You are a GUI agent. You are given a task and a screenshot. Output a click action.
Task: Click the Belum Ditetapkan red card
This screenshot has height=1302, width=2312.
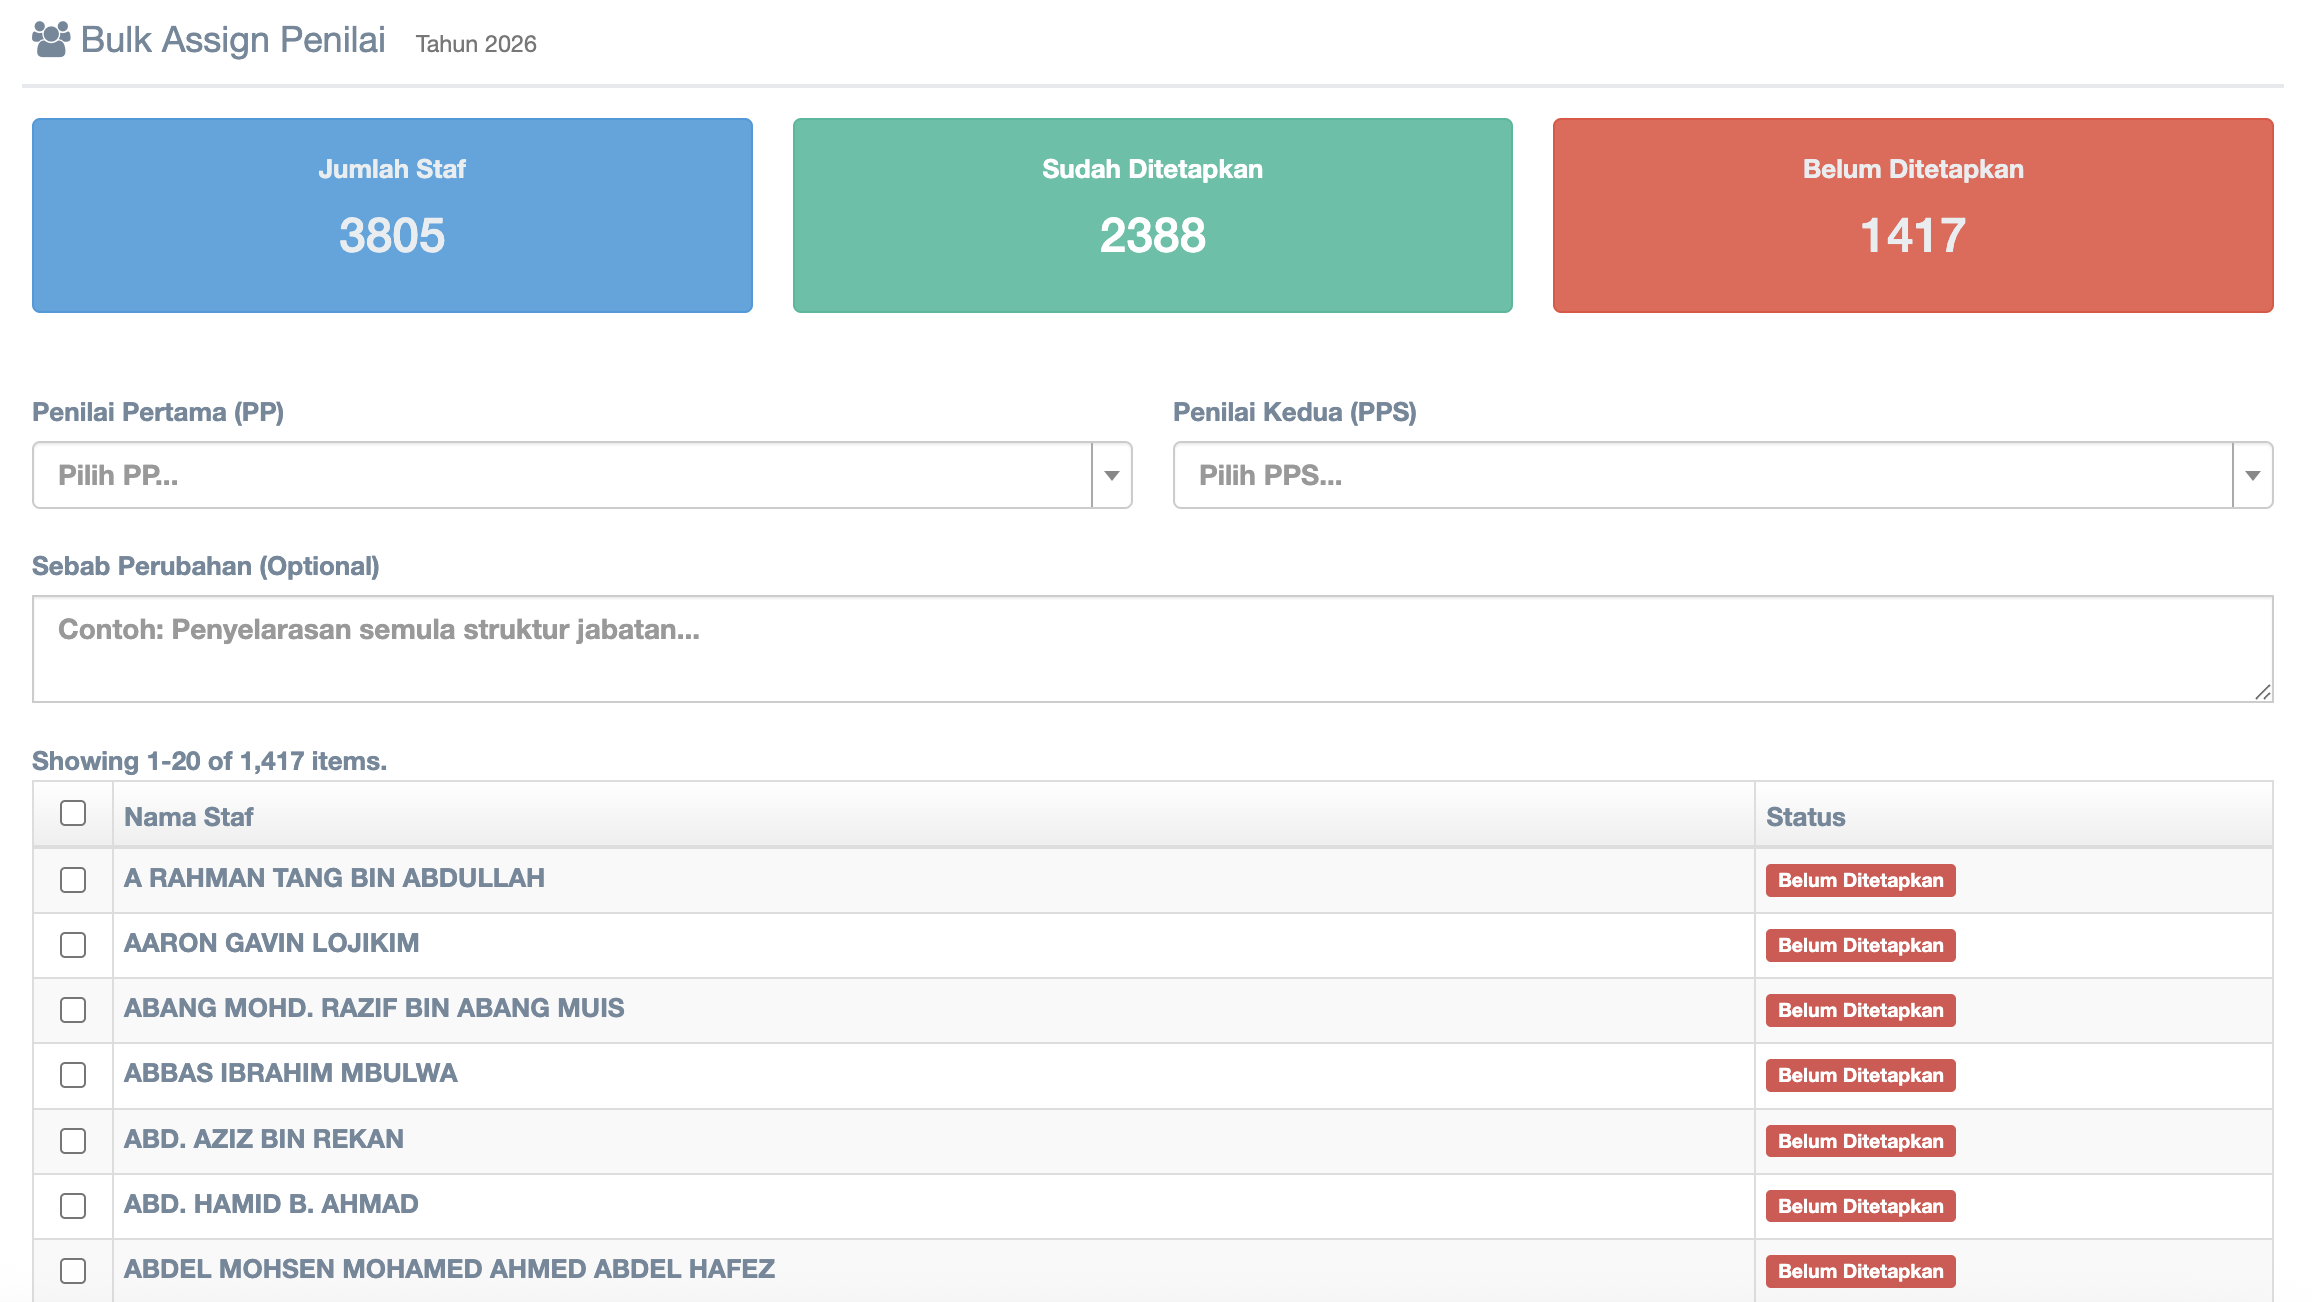1912,215
